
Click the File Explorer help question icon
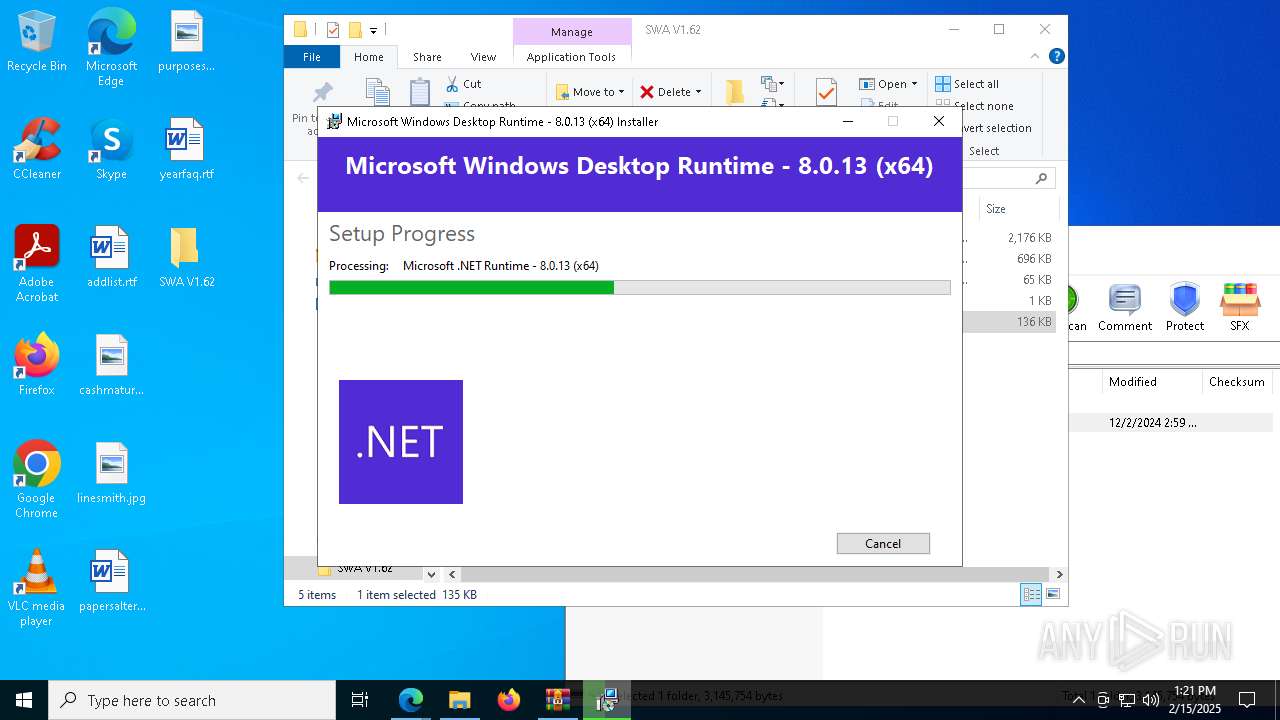(x=1056, y=57)
